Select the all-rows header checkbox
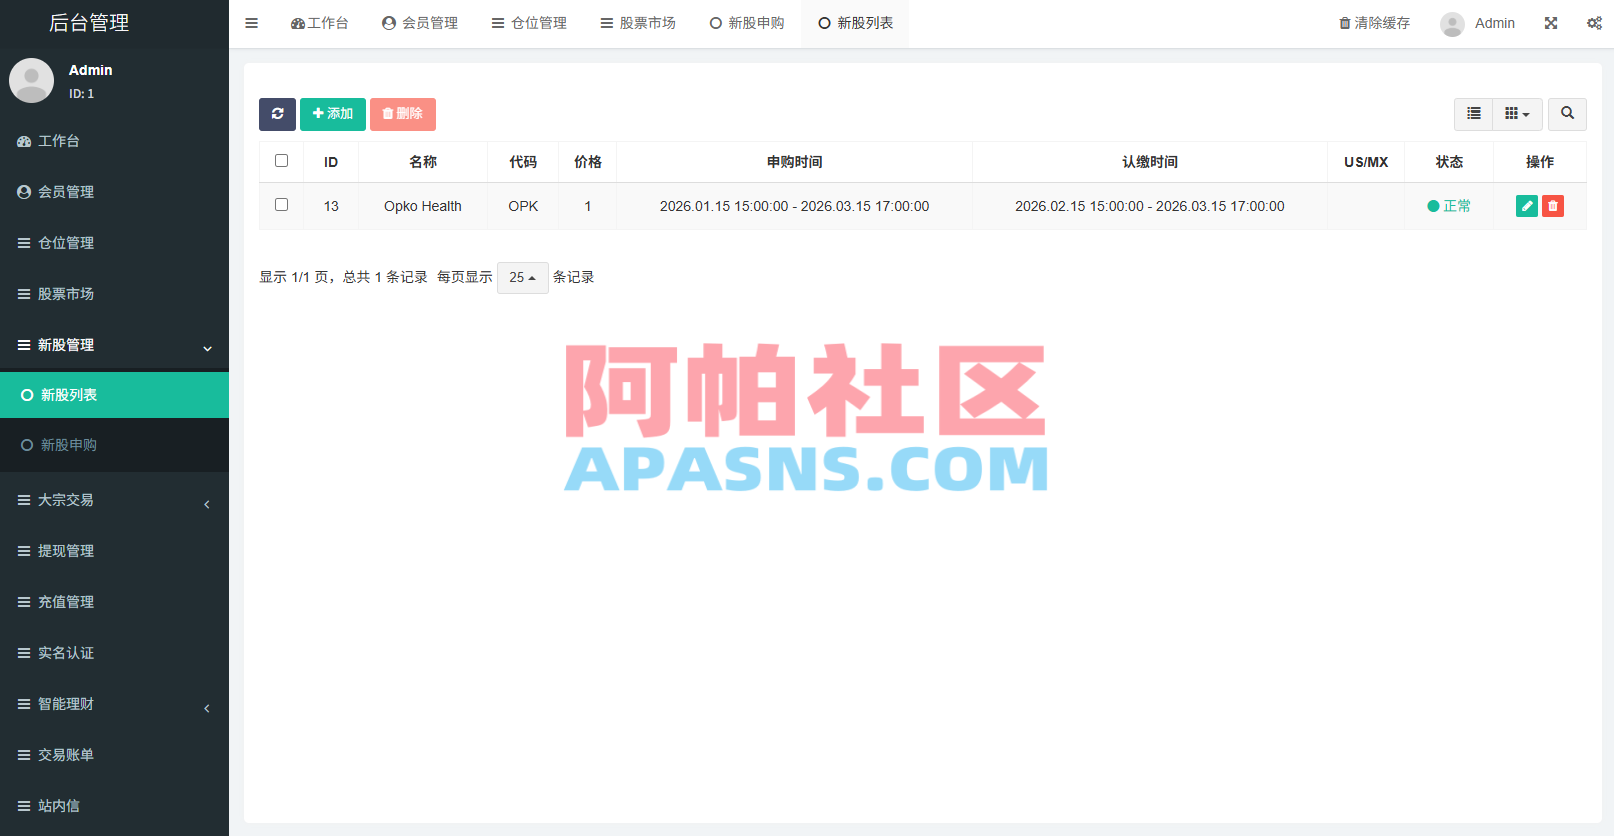1614x836 pixels. tap(281, 161)
